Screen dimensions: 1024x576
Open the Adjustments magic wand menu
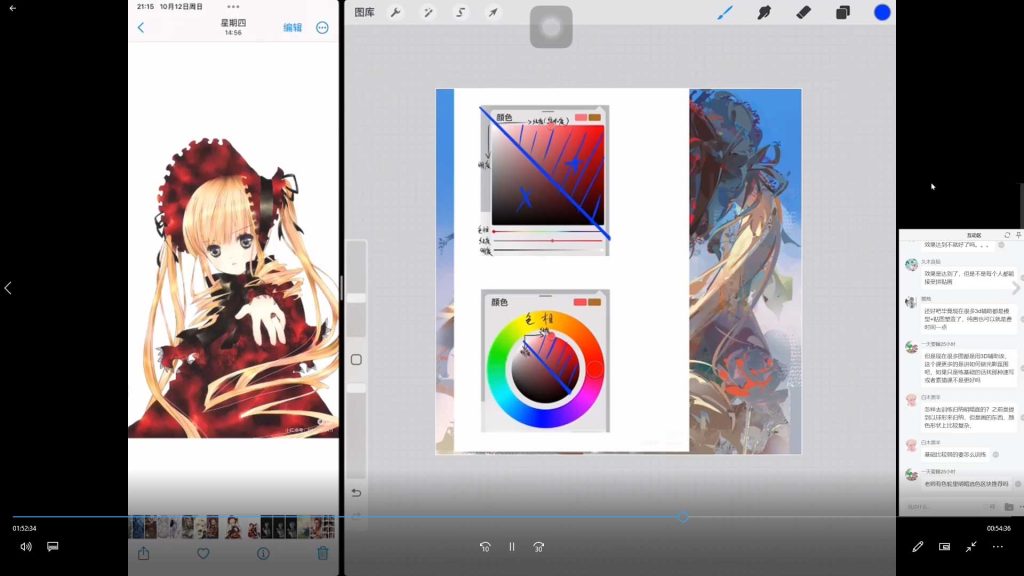coord(427,13)
